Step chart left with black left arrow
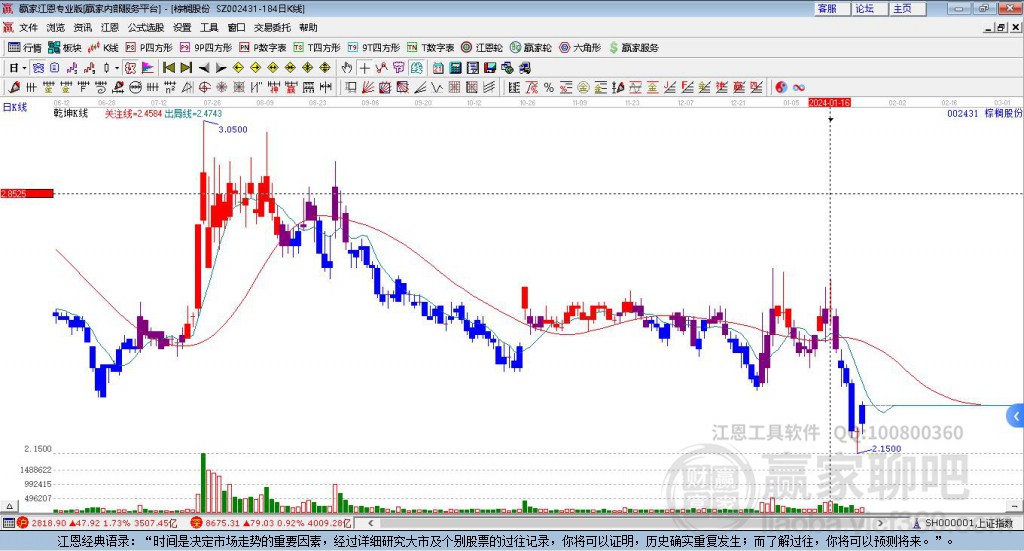 click(x=204, y=68)
